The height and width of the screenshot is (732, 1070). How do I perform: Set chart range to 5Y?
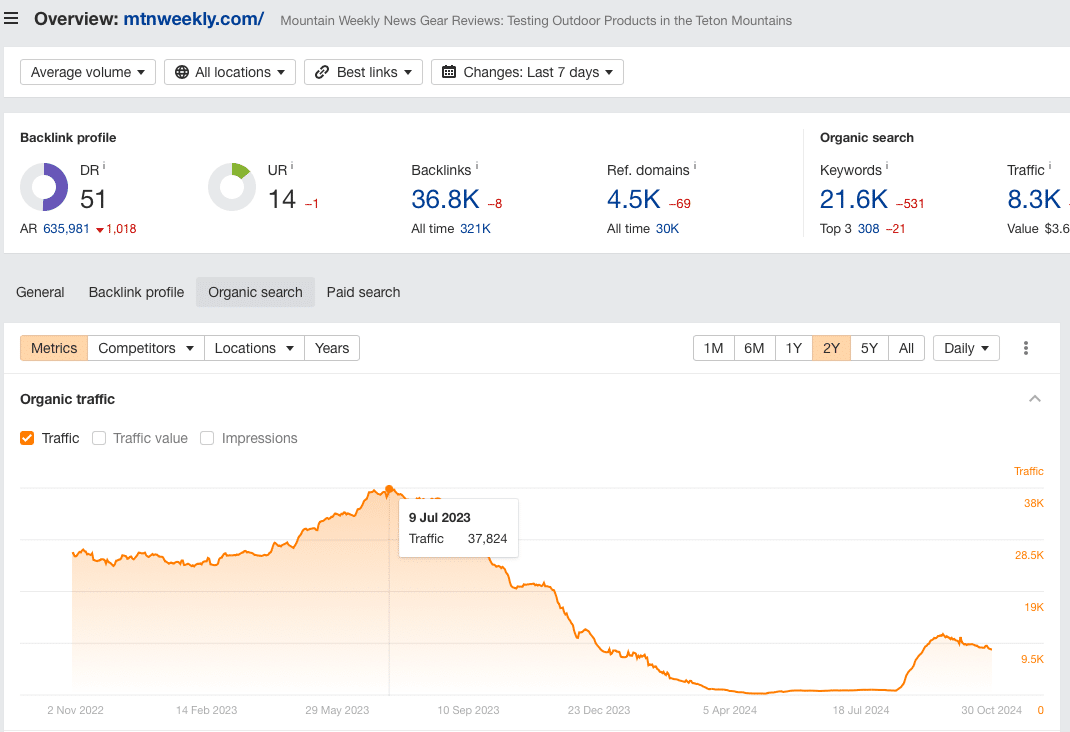pos(869,348)
